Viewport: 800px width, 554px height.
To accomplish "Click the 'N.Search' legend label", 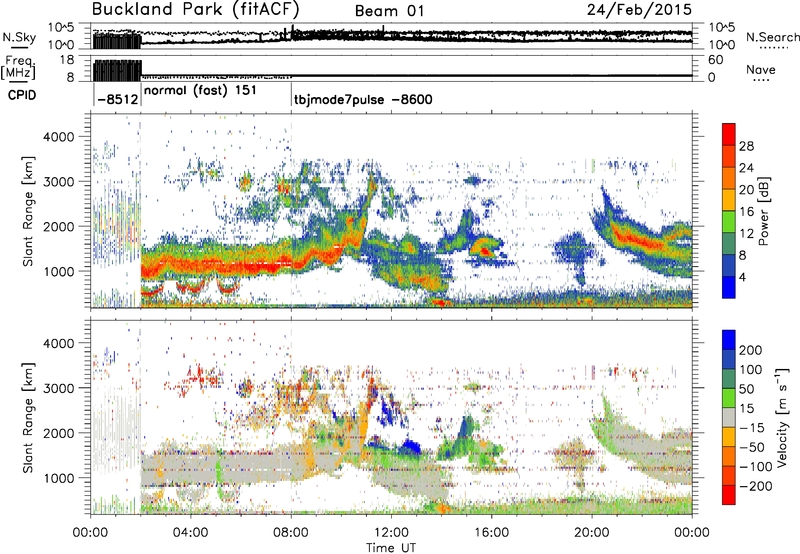I will (772, 37).
